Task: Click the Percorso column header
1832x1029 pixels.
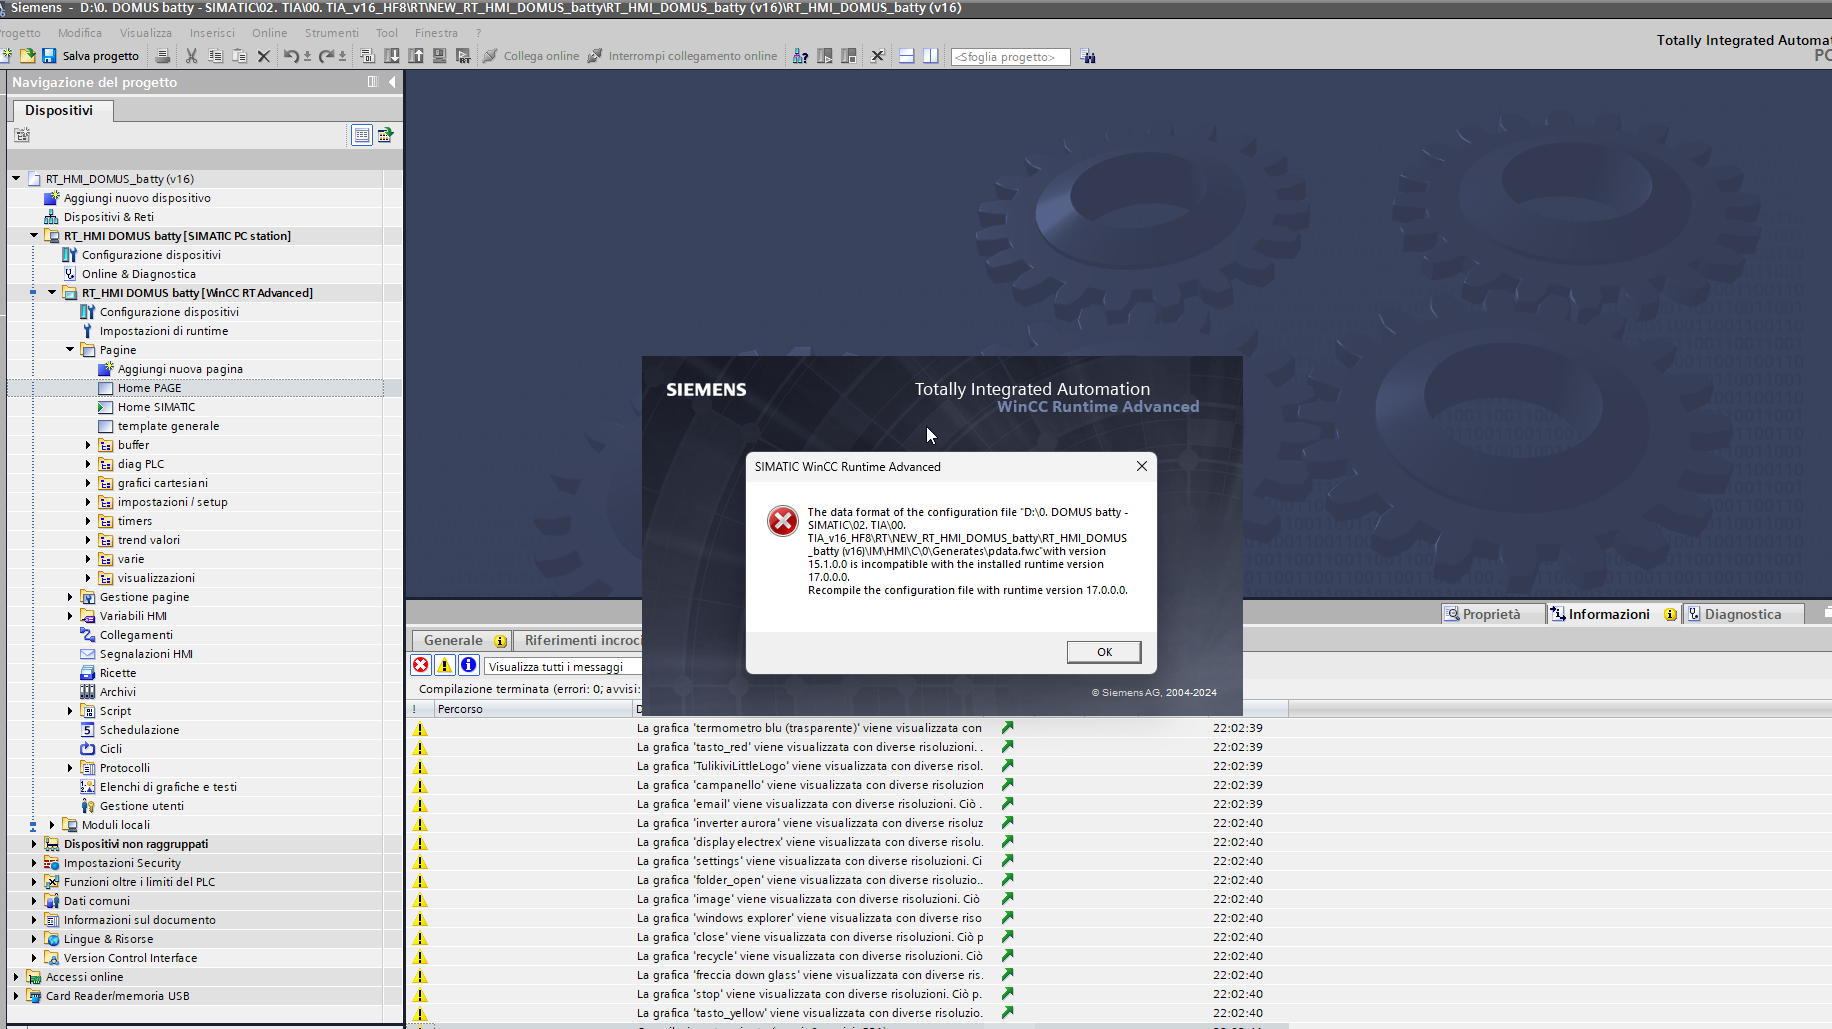Action: [532, 709]
